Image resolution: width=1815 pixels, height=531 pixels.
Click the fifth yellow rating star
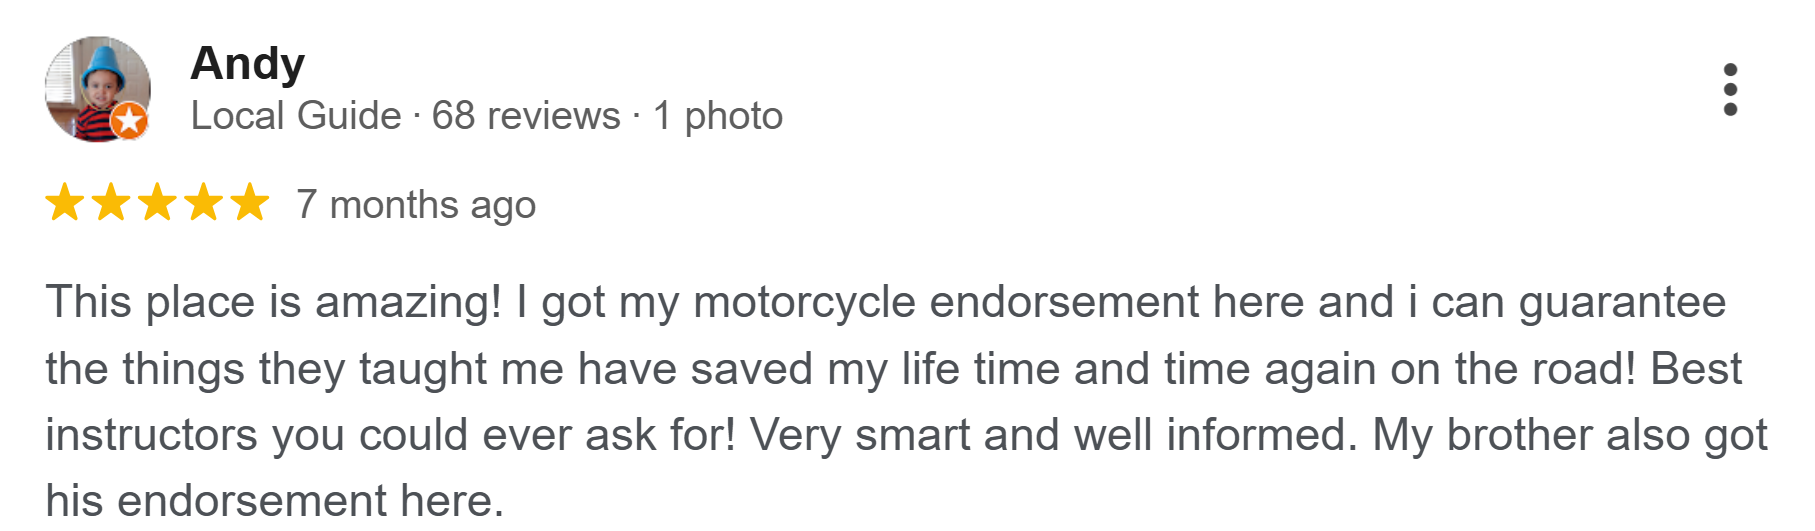click(x=249, y=203)
